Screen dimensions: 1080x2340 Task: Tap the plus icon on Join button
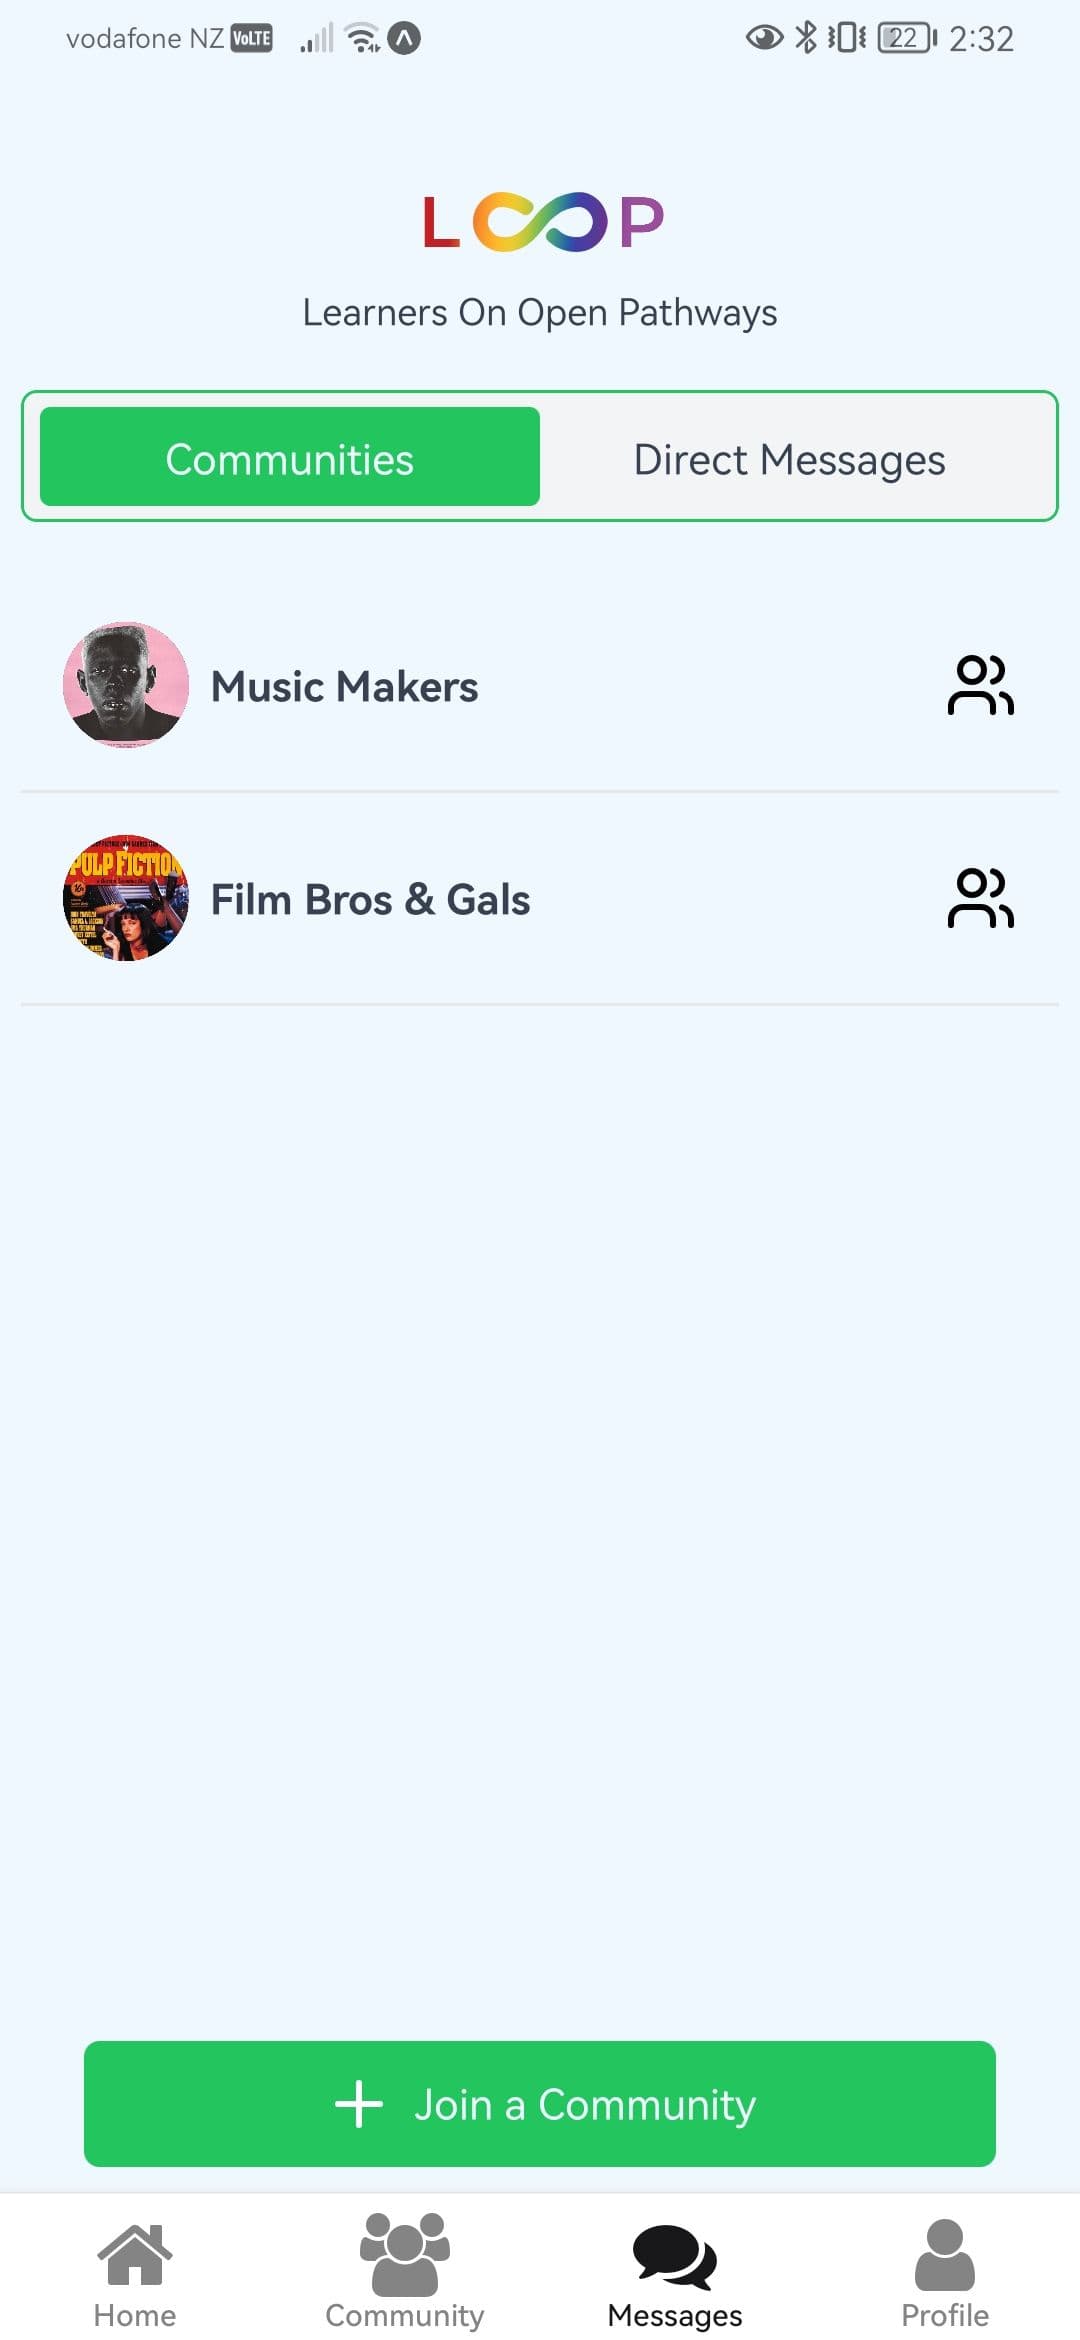[x=359, y=2104]
